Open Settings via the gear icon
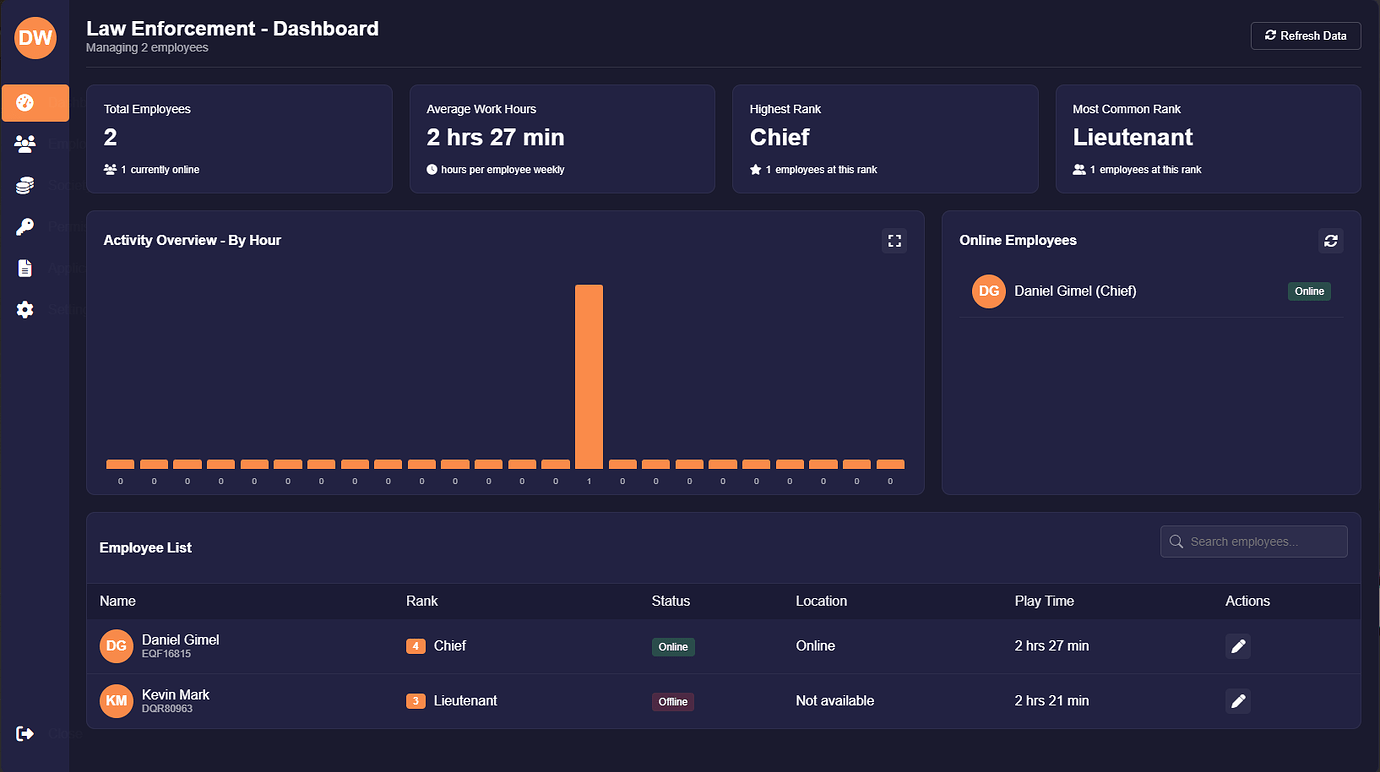Image resolution: width=1380 pixels, height=772 pixels. 24,309
